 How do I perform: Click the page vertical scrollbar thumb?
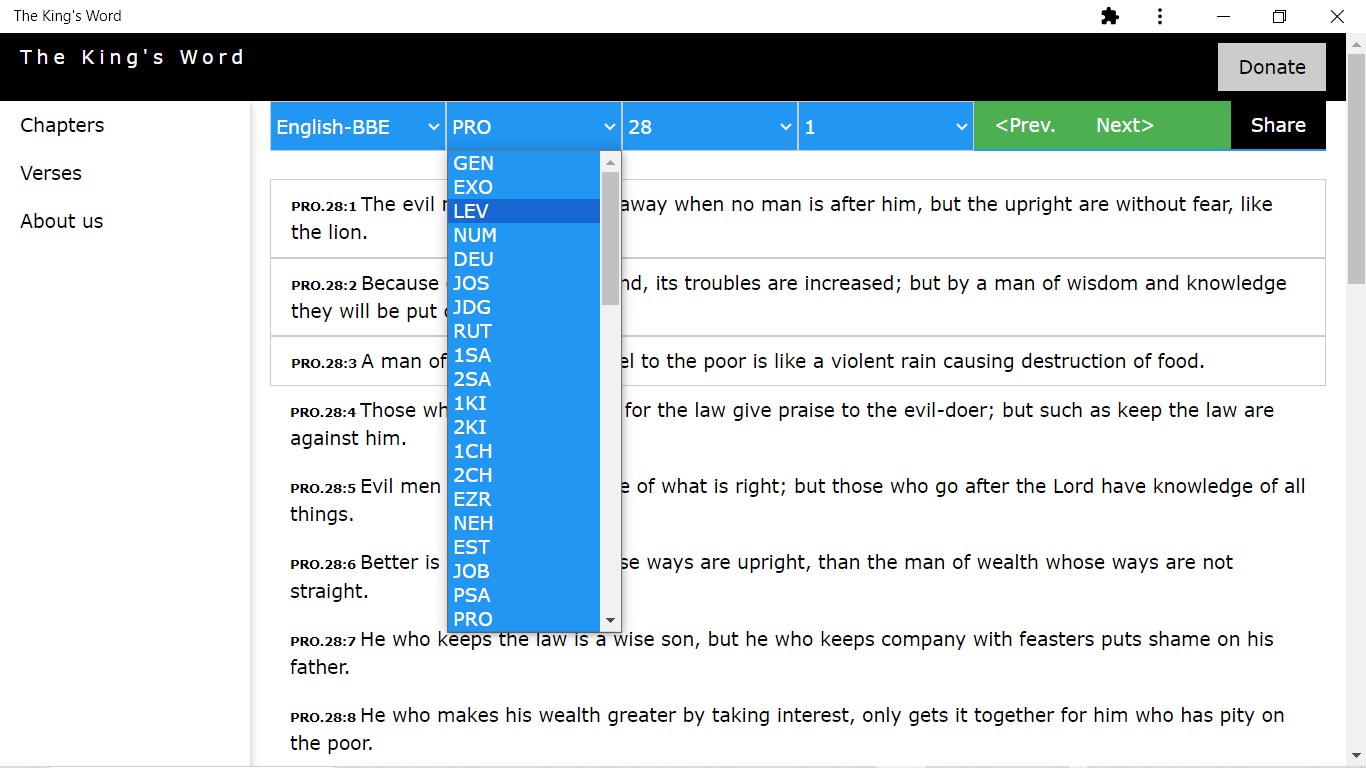click(x=1357, y=170)
